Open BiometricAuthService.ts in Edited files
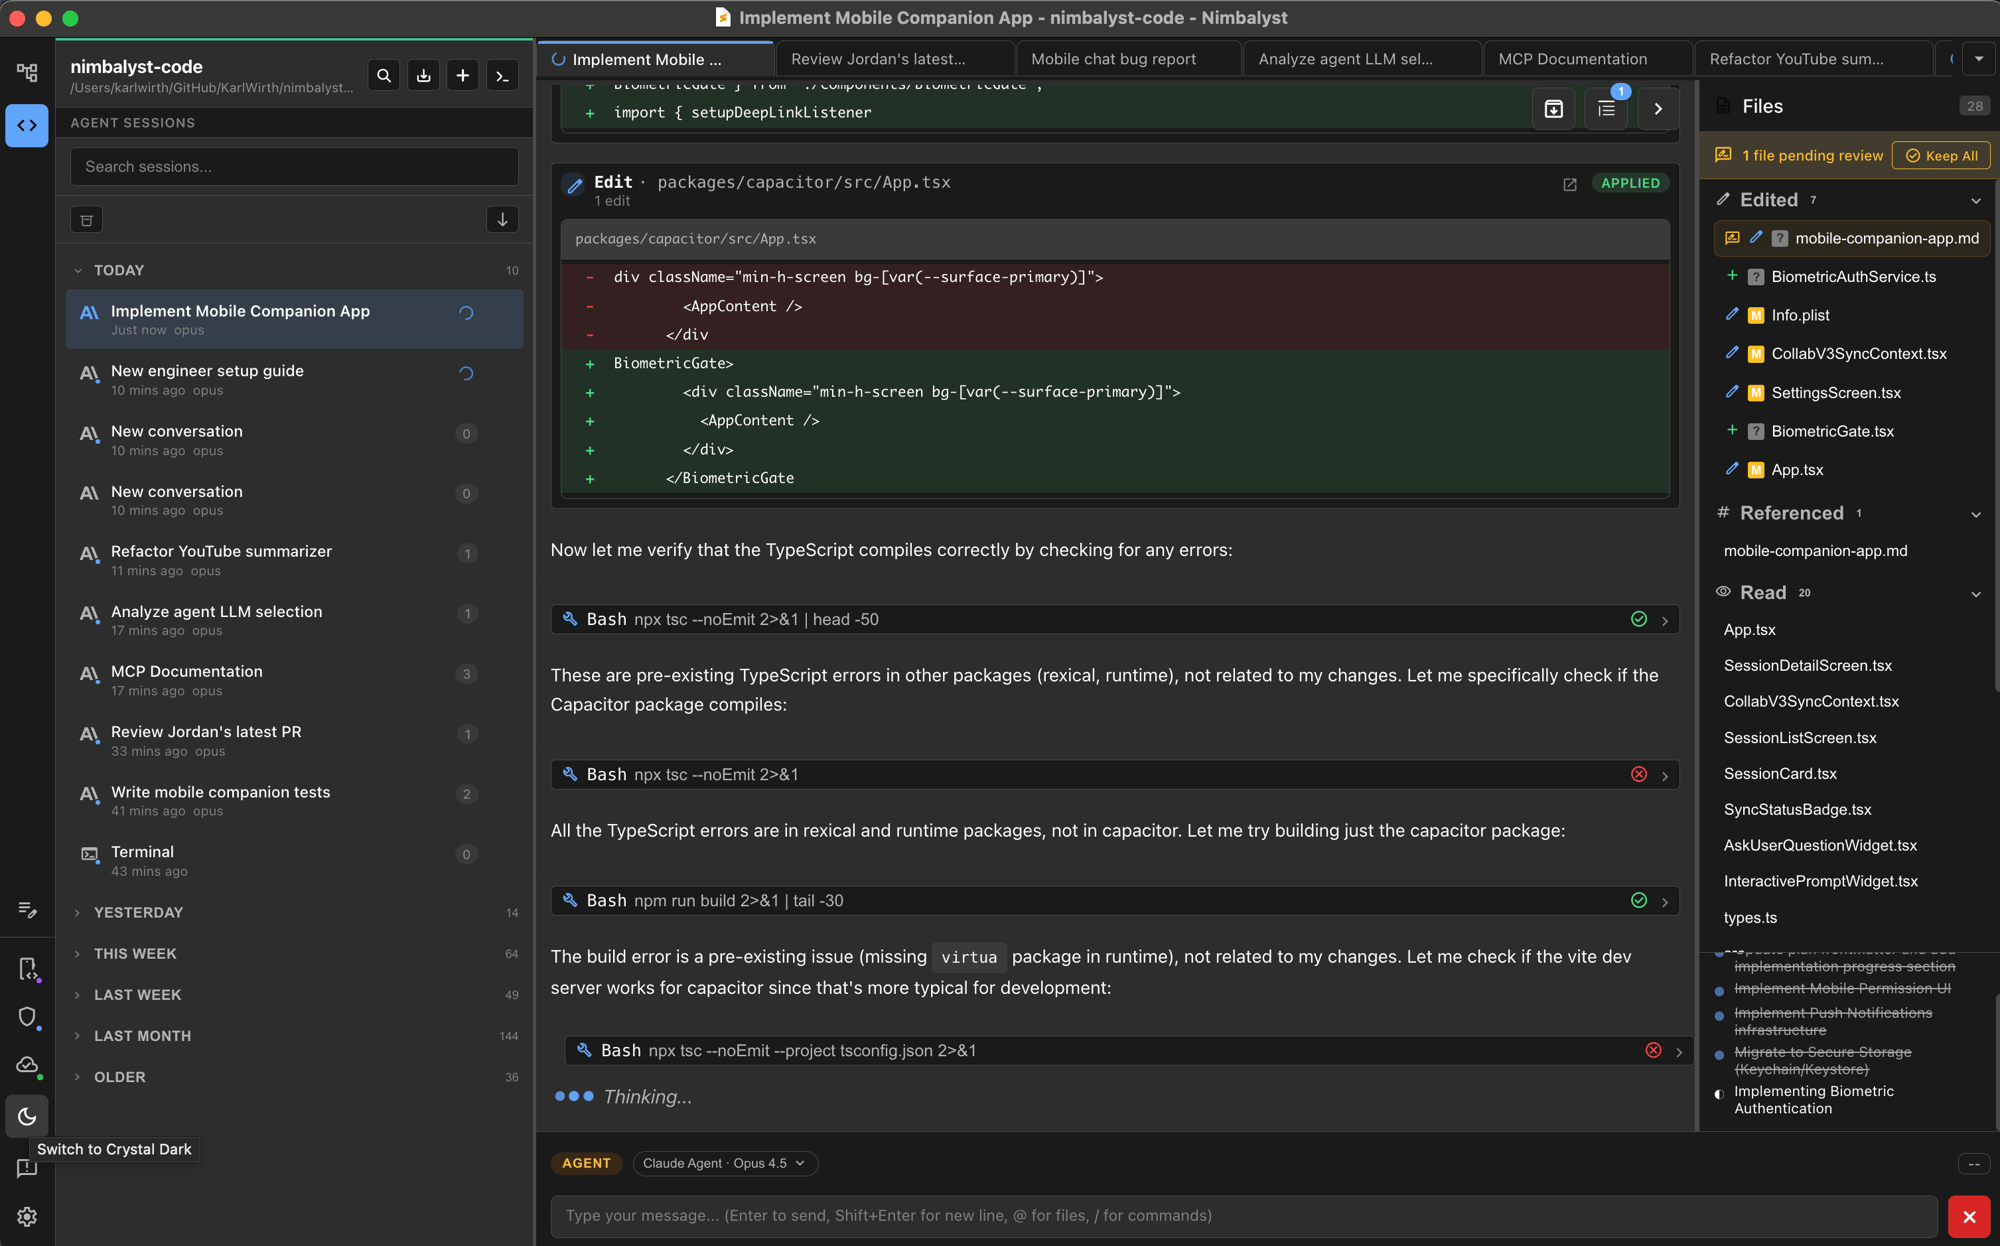Image resolution: width=2000 pixels, height=1246 pixels. 1853,277
